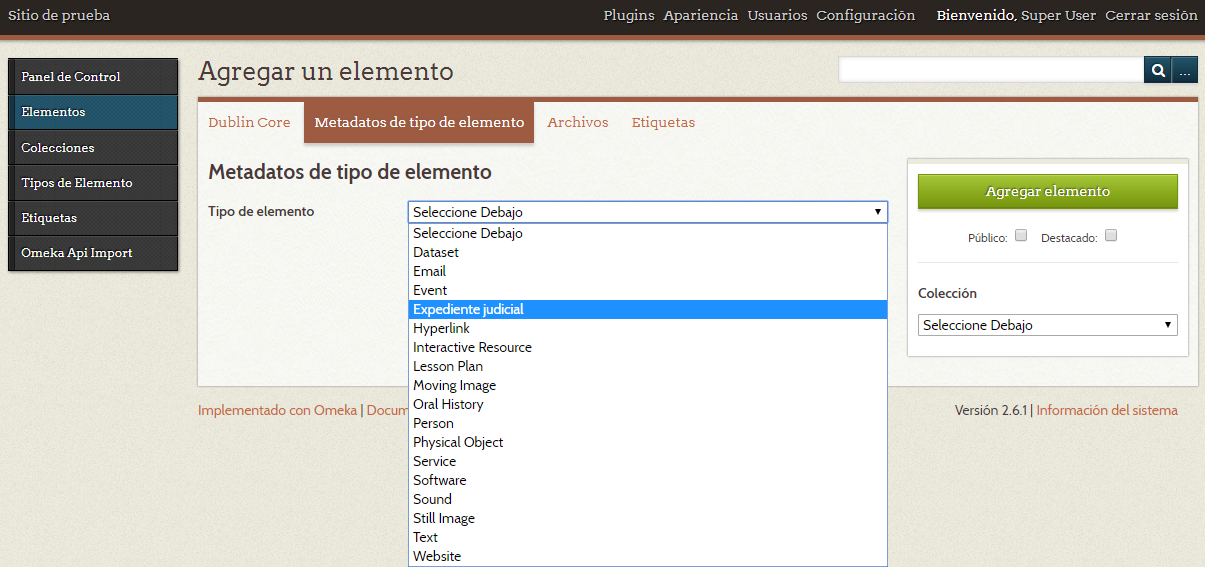Open Plugins in the top navigation
The height and width of the screenshot is (567, 1205).
629,16
